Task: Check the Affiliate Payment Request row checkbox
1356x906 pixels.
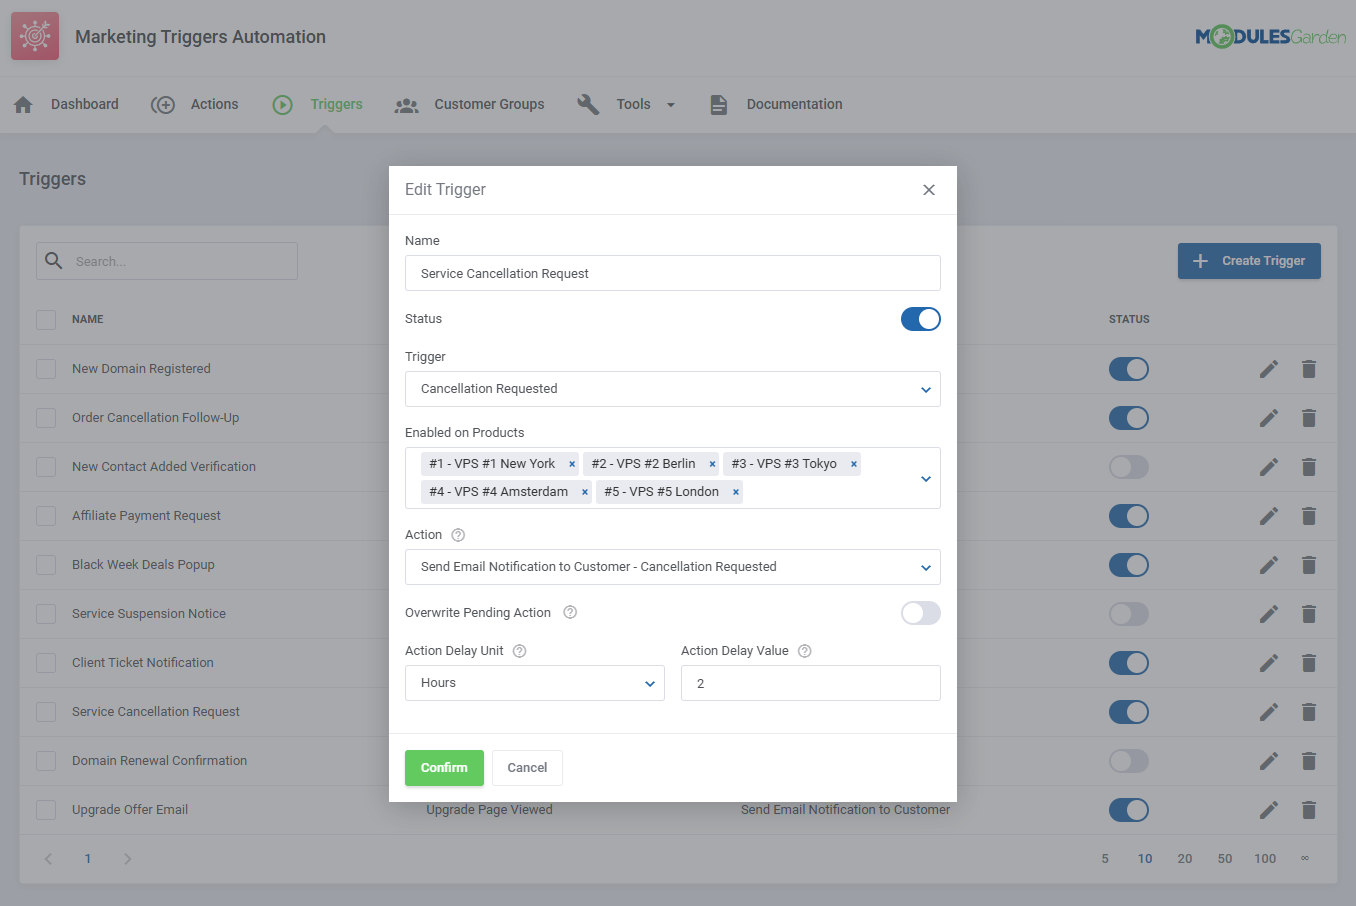Action: tap(45, 515)
